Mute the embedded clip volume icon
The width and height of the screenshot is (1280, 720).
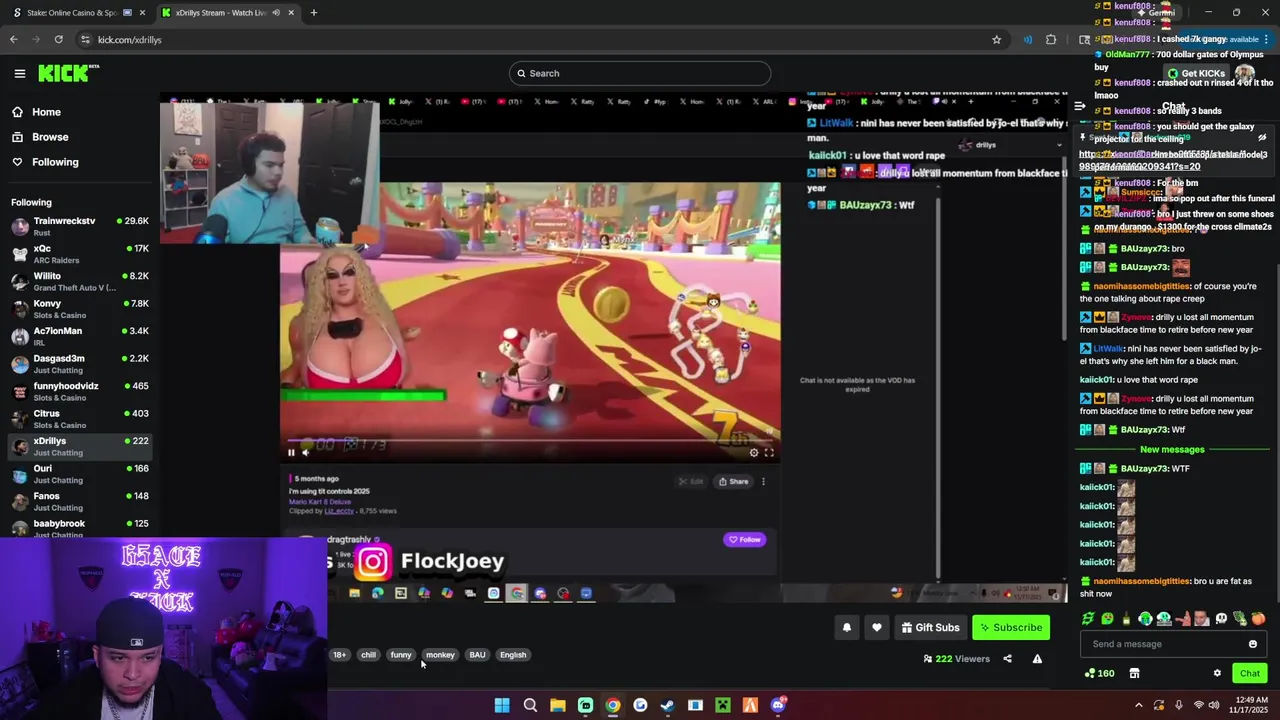pyautogui.click(x=306, y=453)
